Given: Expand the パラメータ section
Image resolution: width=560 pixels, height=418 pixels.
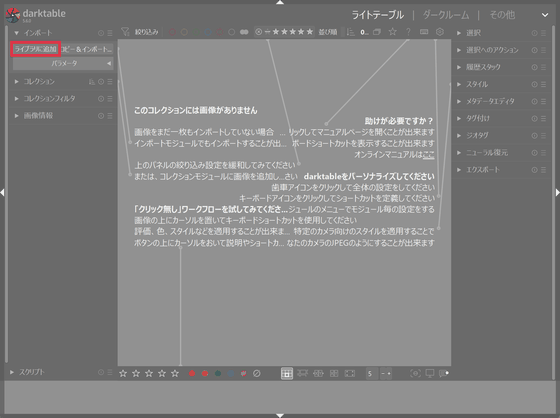Looking at the screenshot, I should [x=63, y=64].
